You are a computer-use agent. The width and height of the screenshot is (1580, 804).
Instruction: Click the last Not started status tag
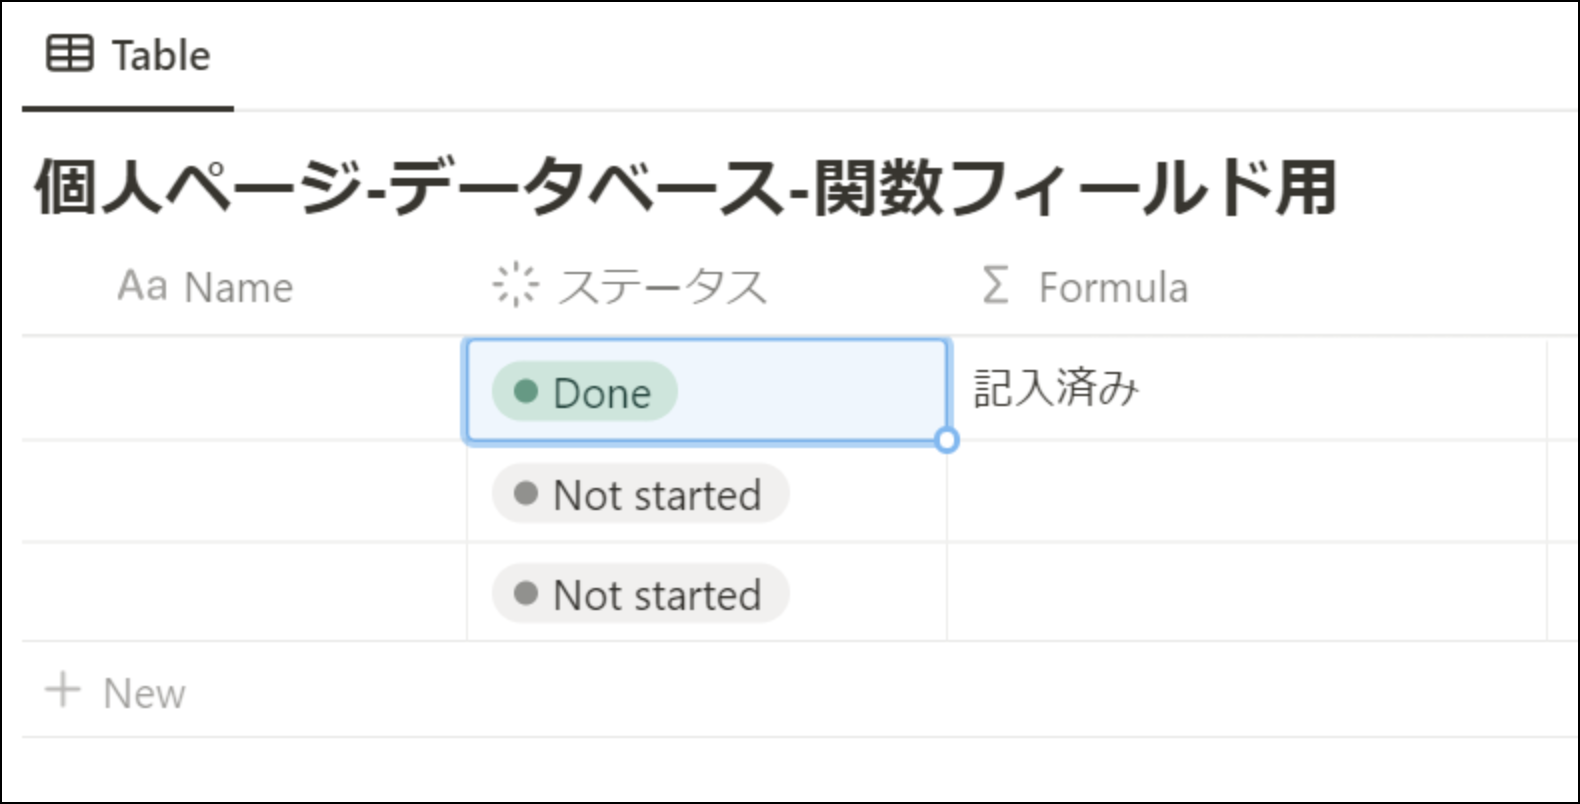pyautogui.click(x=641, y=594)
